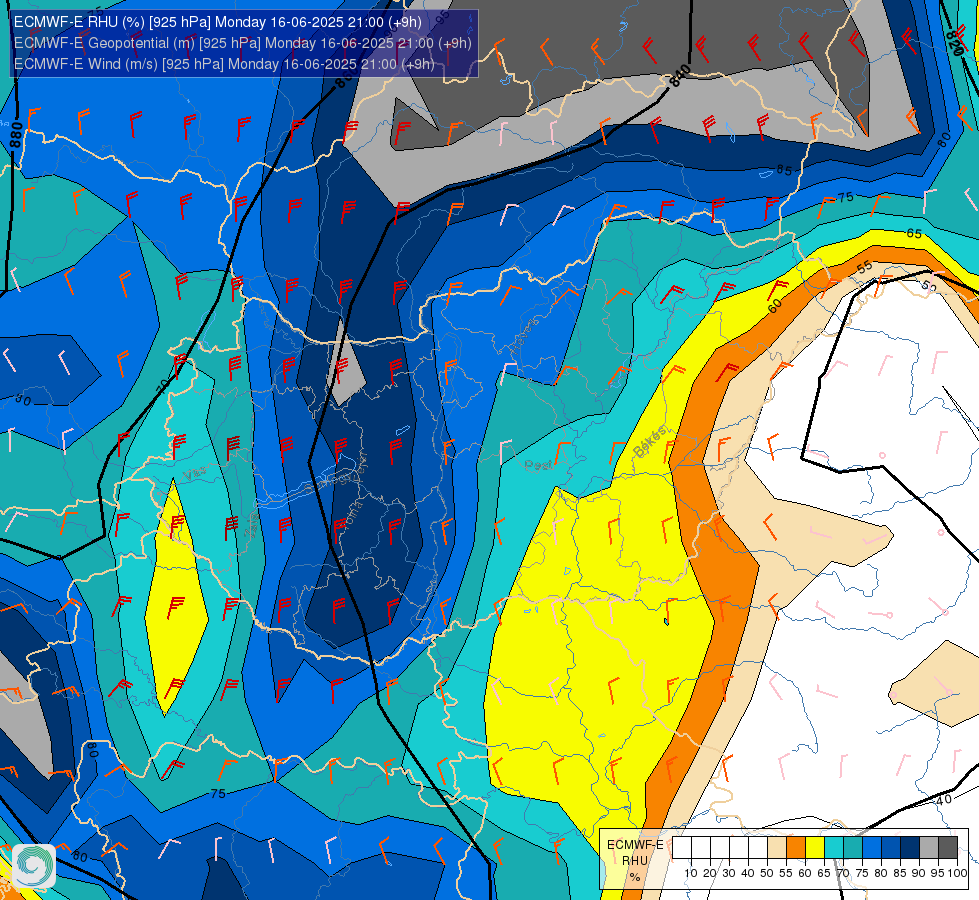Click the navy 85–90% legend swatch

tap(910, 848)
